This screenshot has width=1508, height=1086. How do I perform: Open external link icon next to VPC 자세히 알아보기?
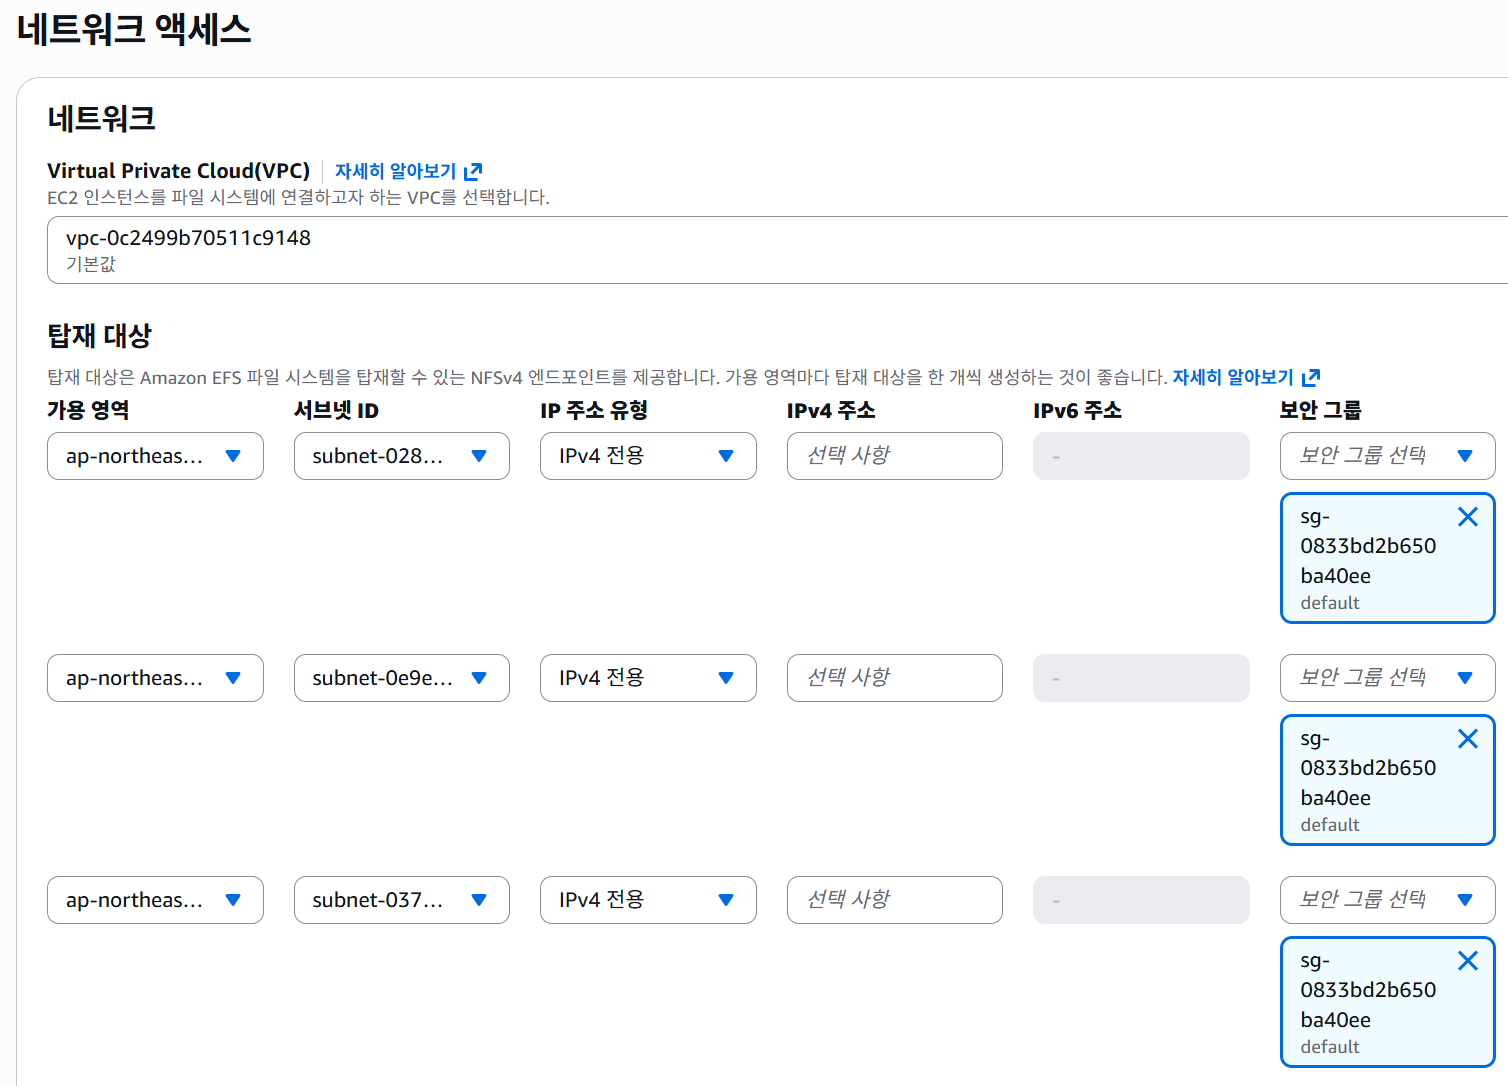(x=473, y=172)
